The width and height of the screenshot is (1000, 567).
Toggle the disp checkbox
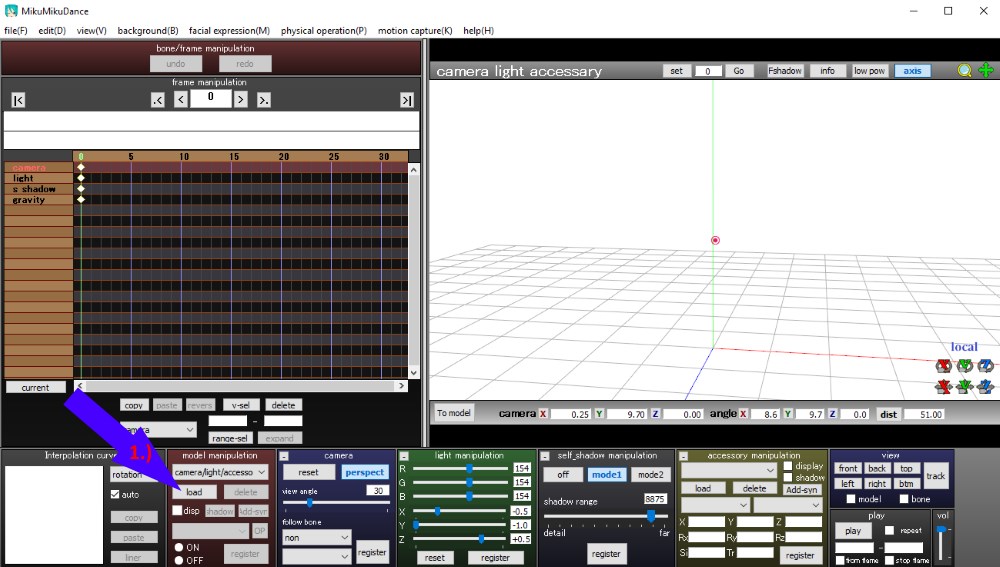tap(178, 510)
